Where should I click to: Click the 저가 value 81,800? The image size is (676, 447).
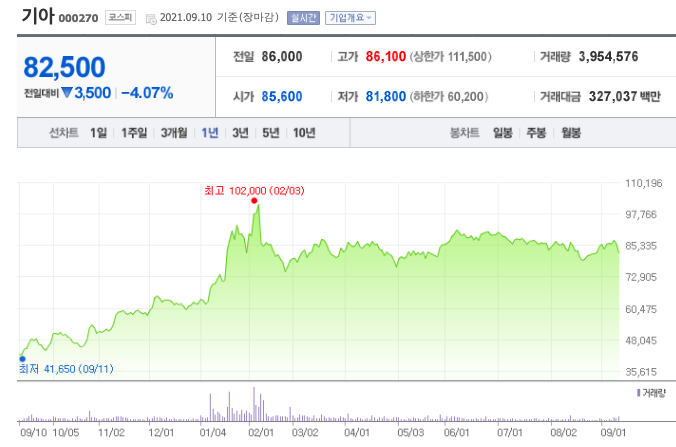385,97
